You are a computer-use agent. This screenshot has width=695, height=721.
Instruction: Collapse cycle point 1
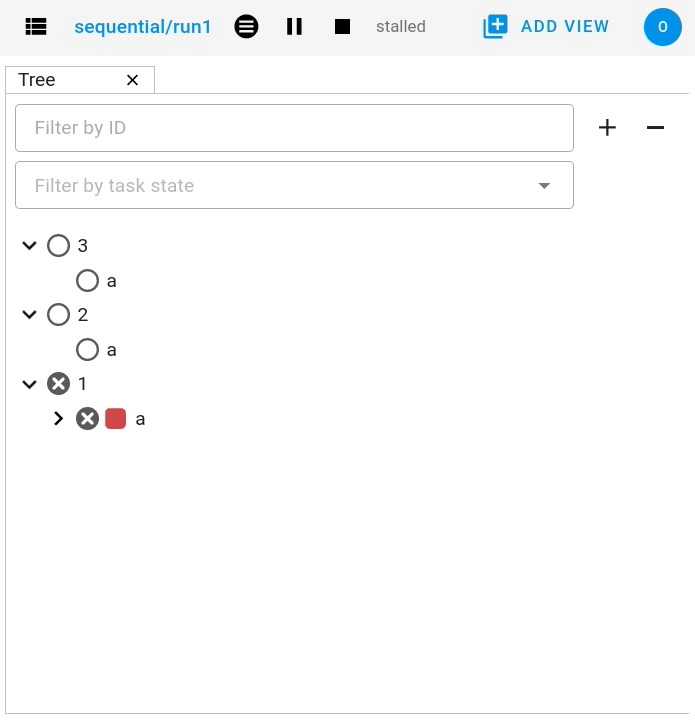click(x=29, y=384)
